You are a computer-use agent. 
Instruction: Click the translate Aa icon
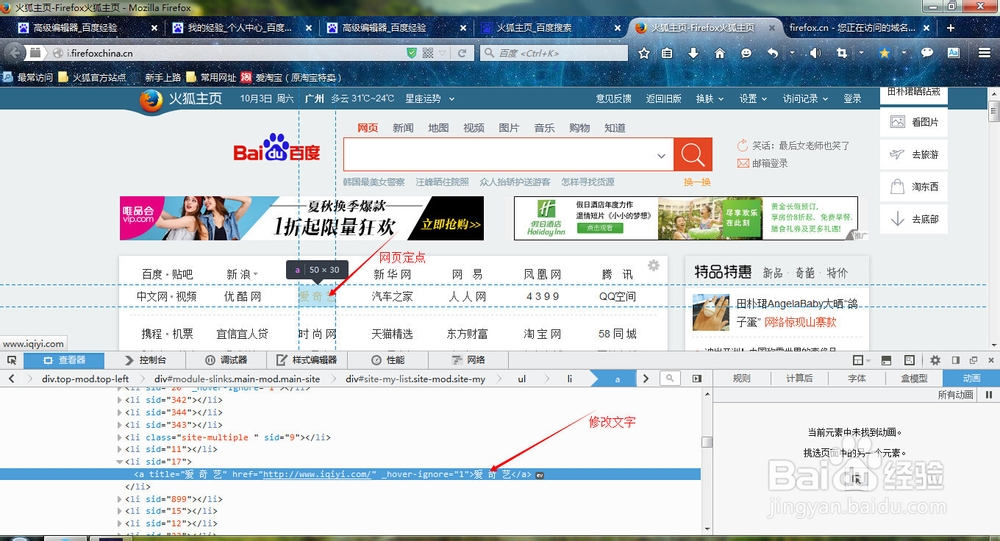953,53
